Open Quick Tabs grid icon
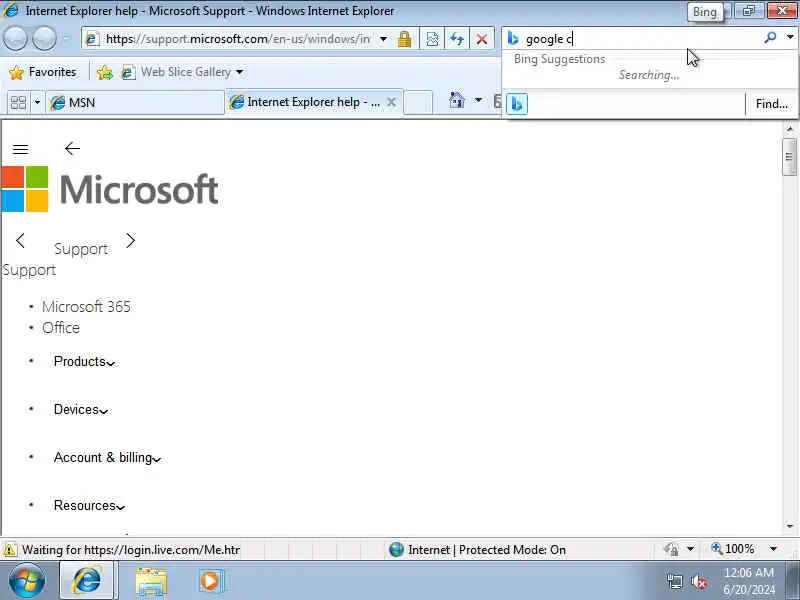800x600 pixels. pyautogui.click(x=18, y=103)
